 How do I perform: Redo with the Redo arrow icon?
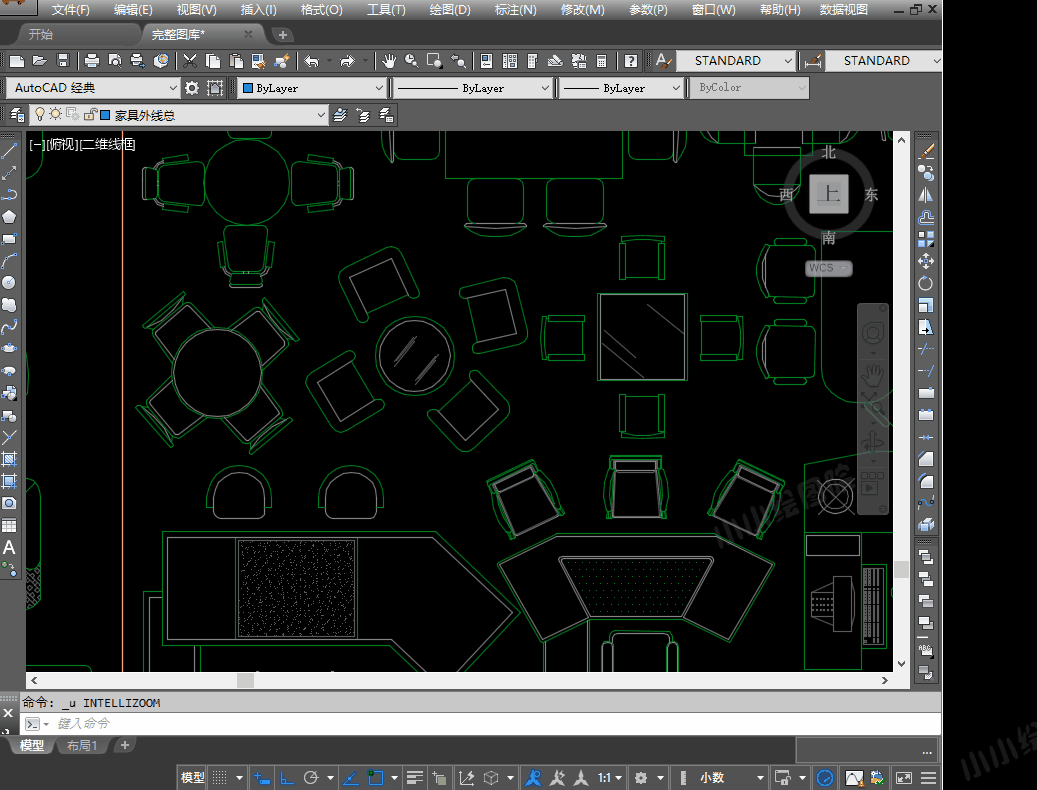347,61
